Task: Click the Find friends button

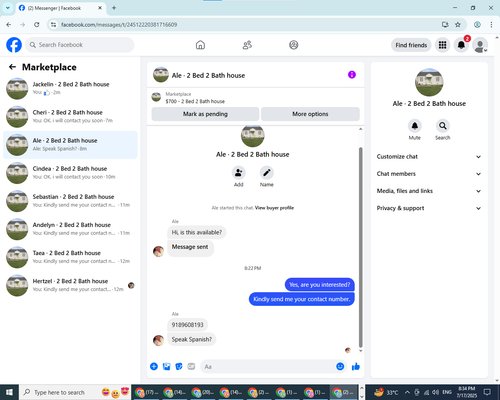Action: 411,45
